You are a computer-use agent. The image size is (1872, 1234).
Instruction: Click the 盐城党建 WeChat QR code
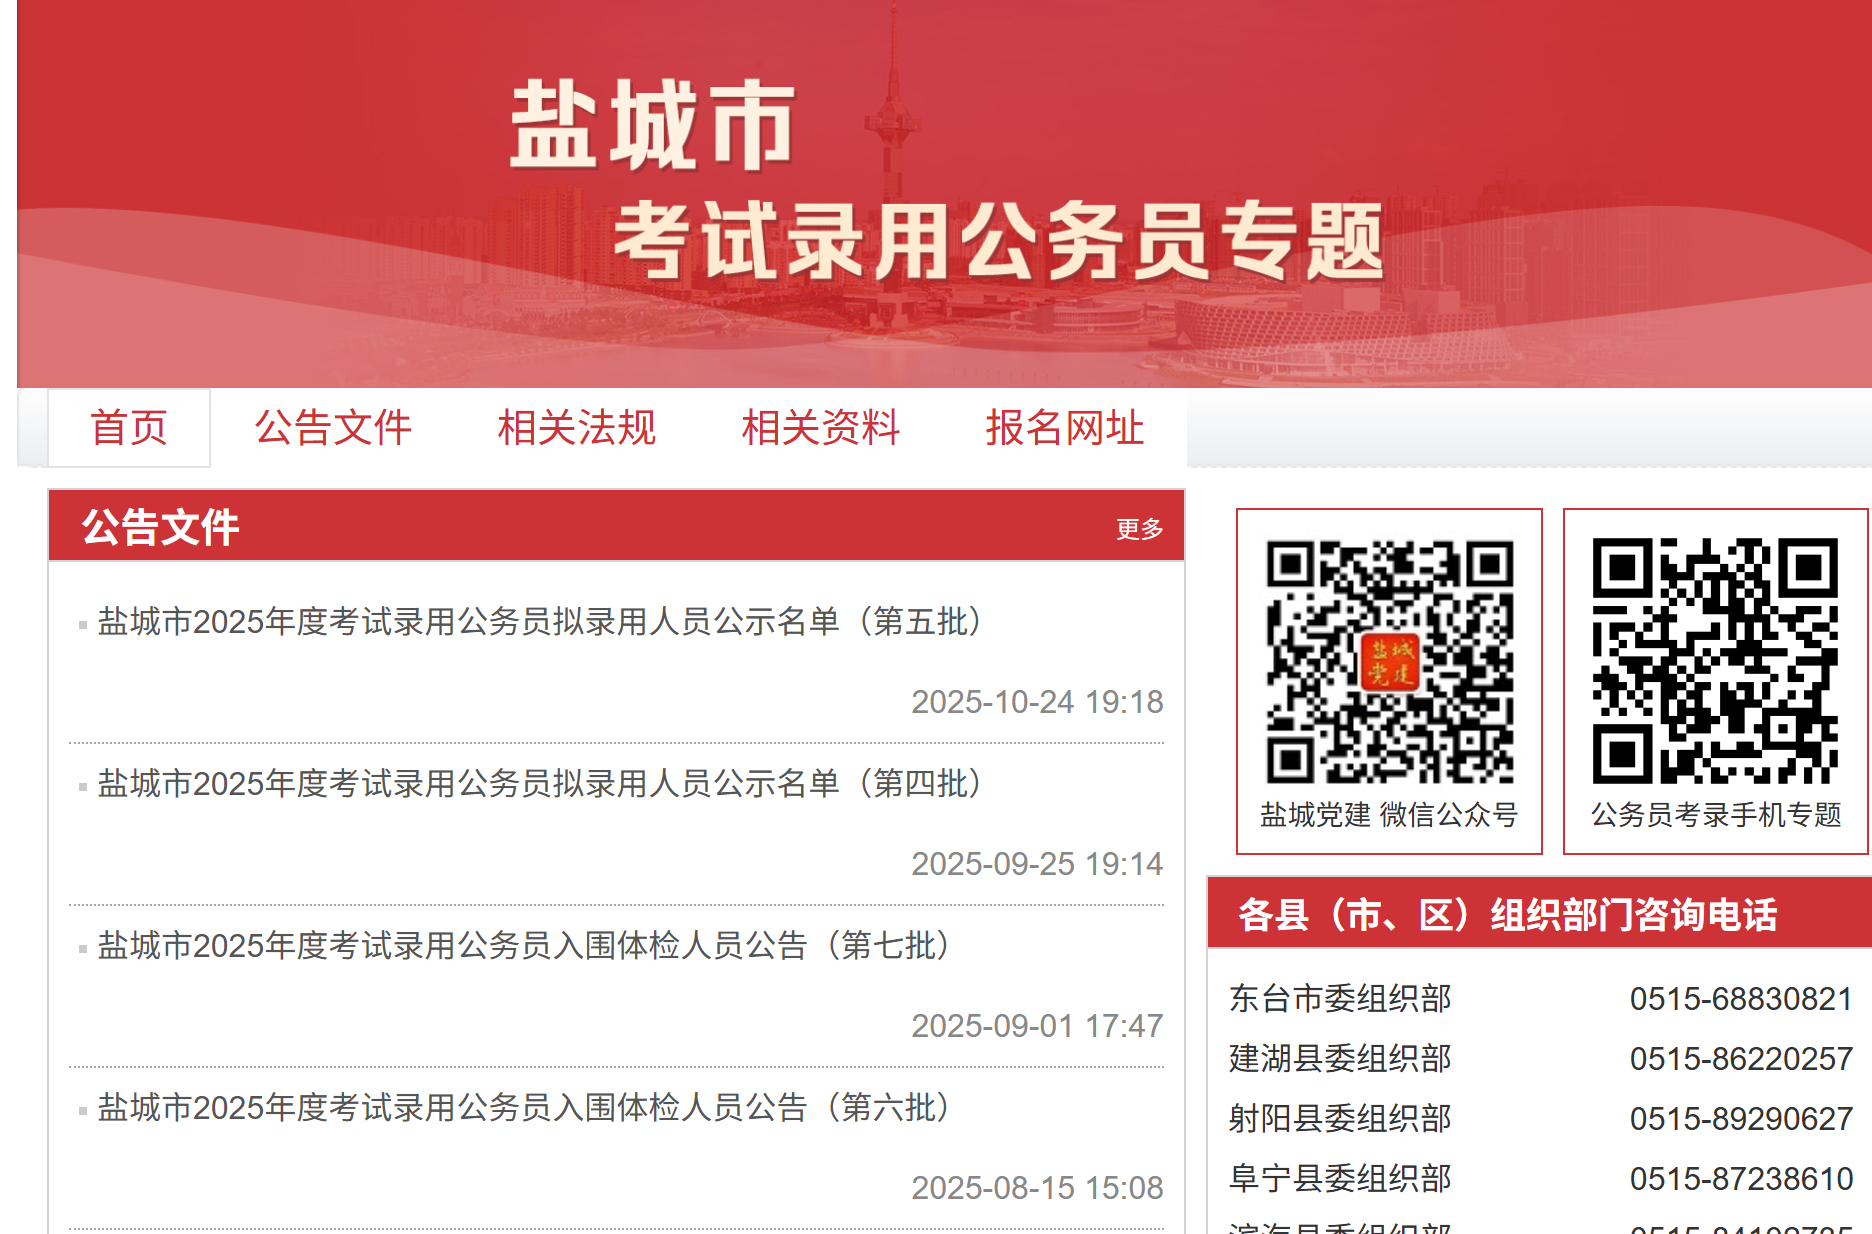[x=1389, y=662]
